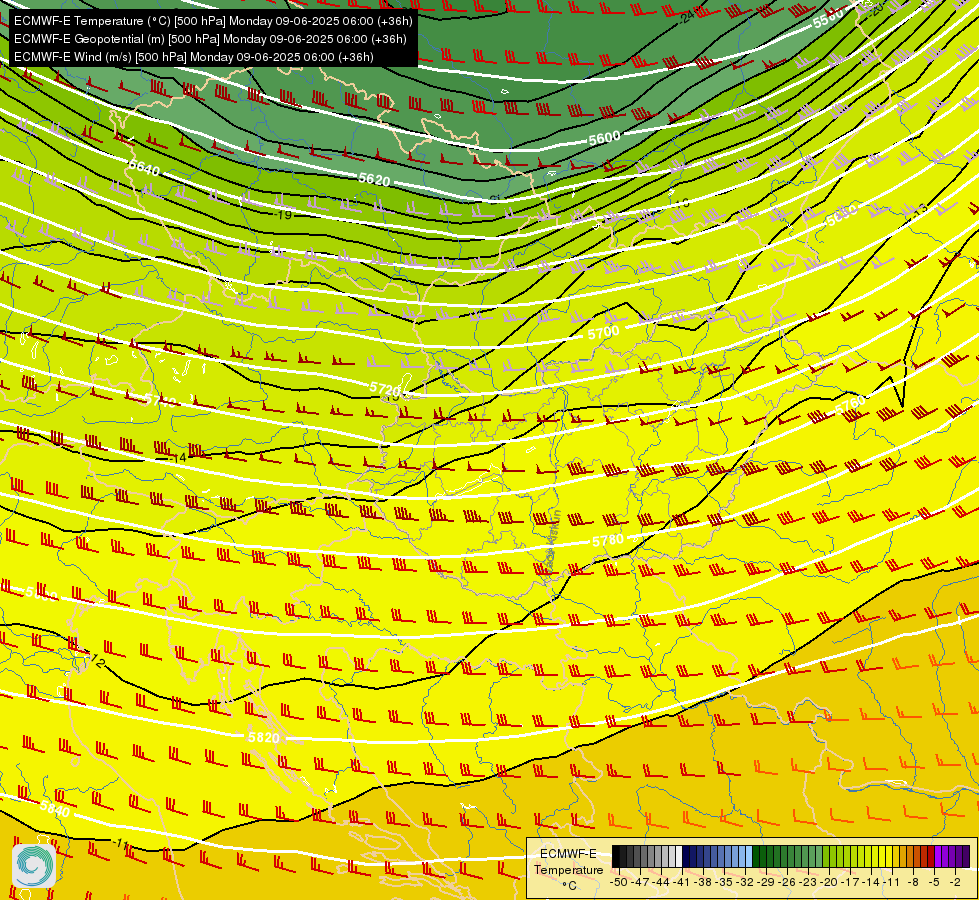Click the -8 value in the legend
This screenshot has width=979, height=900.
click(913, 882)
